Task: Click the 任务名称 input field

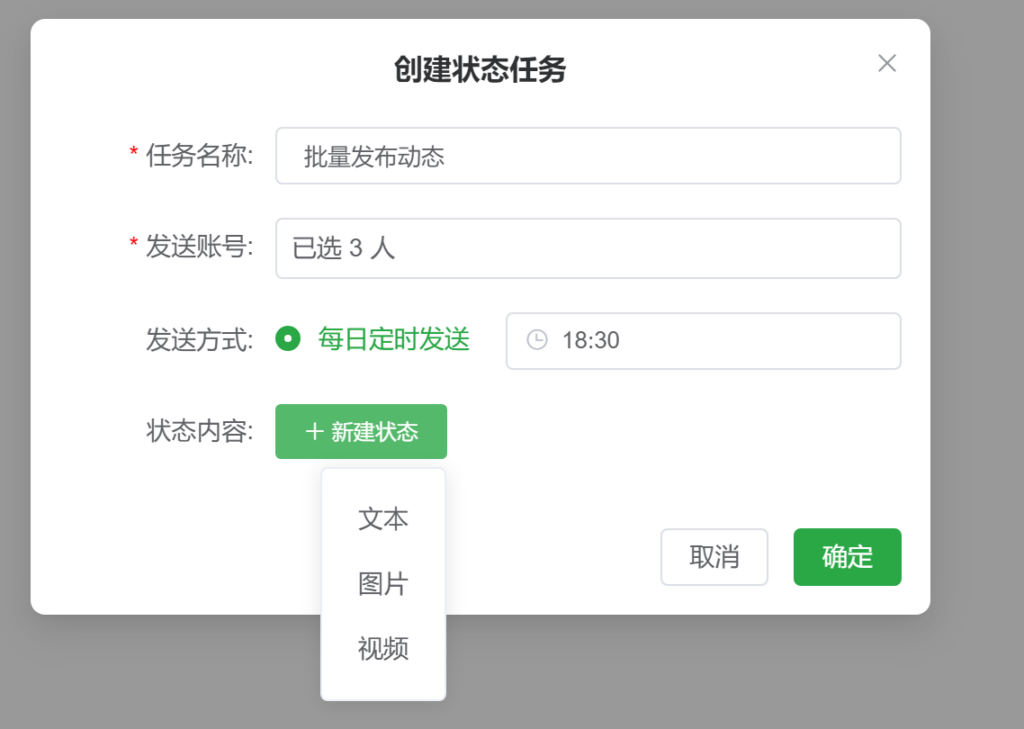Action: pyautogui.click(x=588, y=156)
